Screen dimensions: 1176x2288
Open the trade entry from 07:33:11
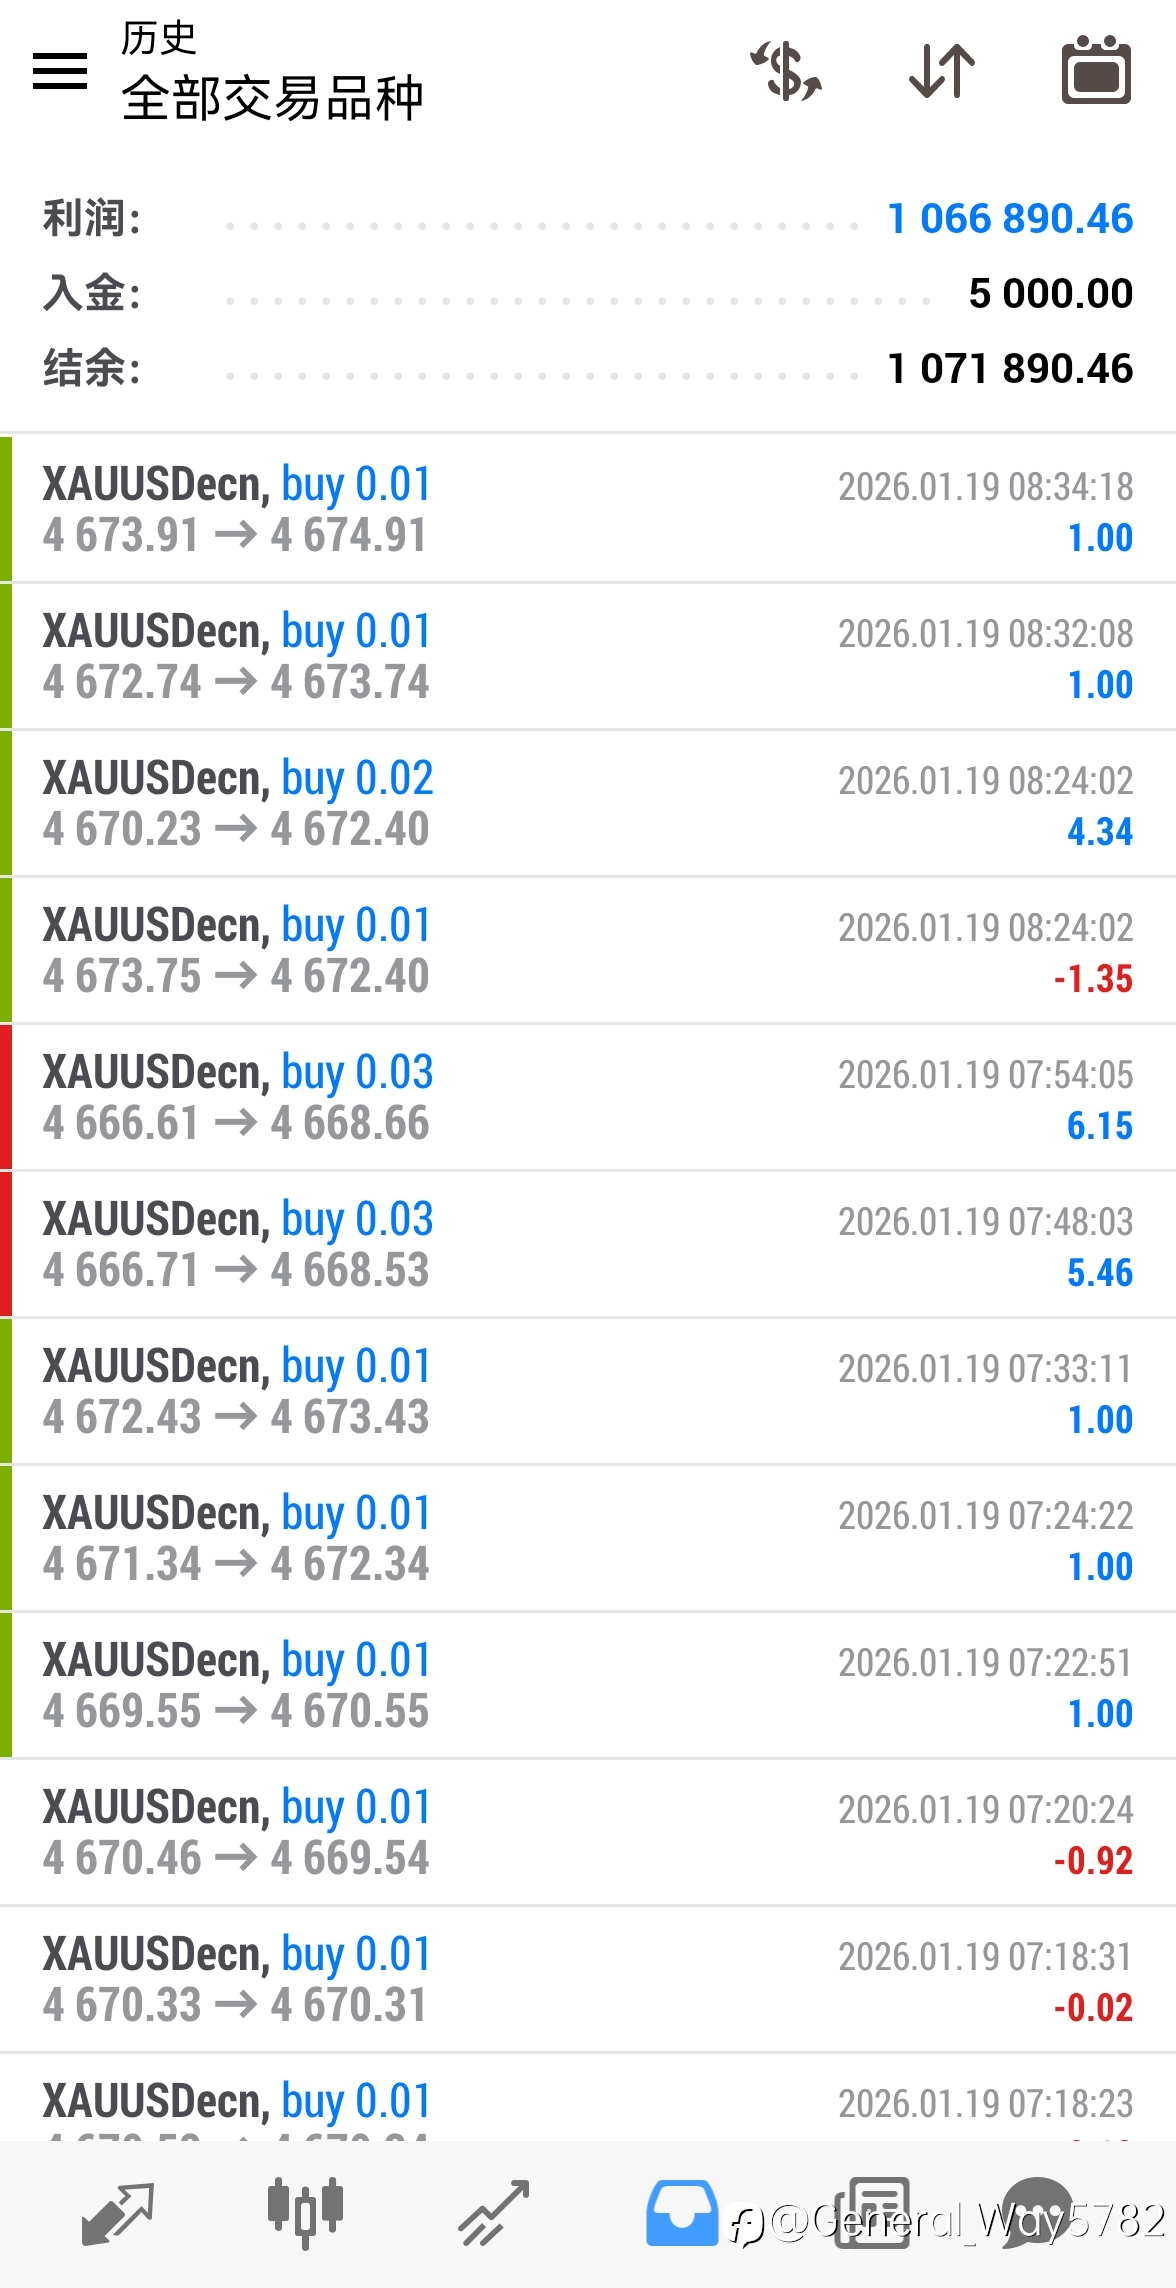pos(588,1392)
